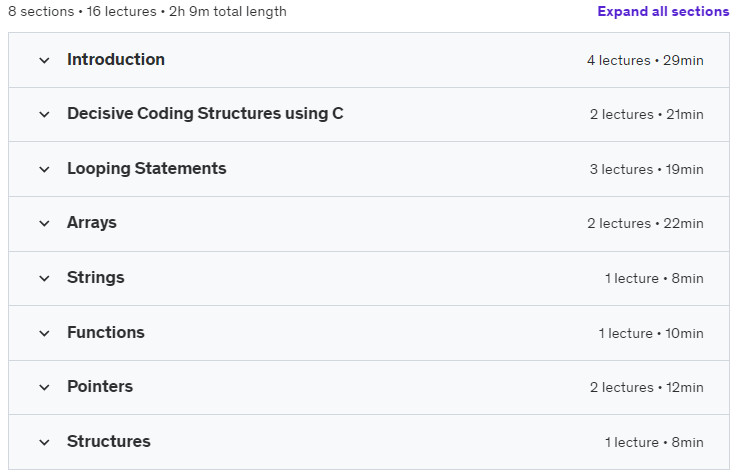Click the '2 lectures • 22min' text

[645, 223]
